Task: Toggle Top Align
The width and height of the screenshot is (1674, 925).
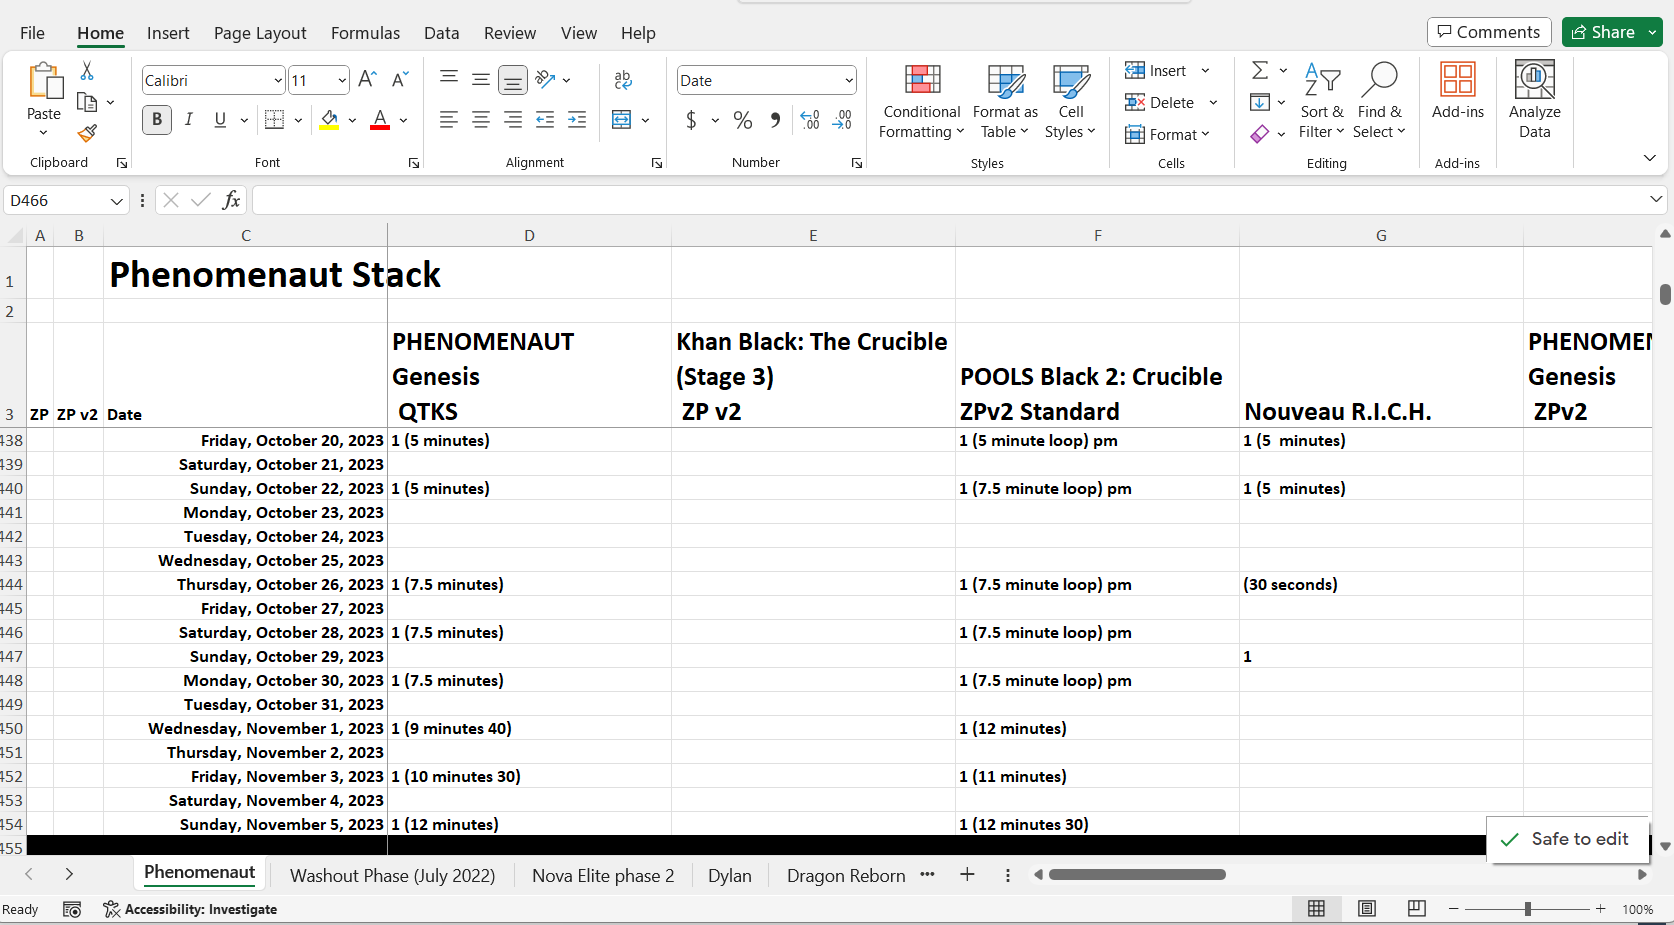Action: point(449,78)
